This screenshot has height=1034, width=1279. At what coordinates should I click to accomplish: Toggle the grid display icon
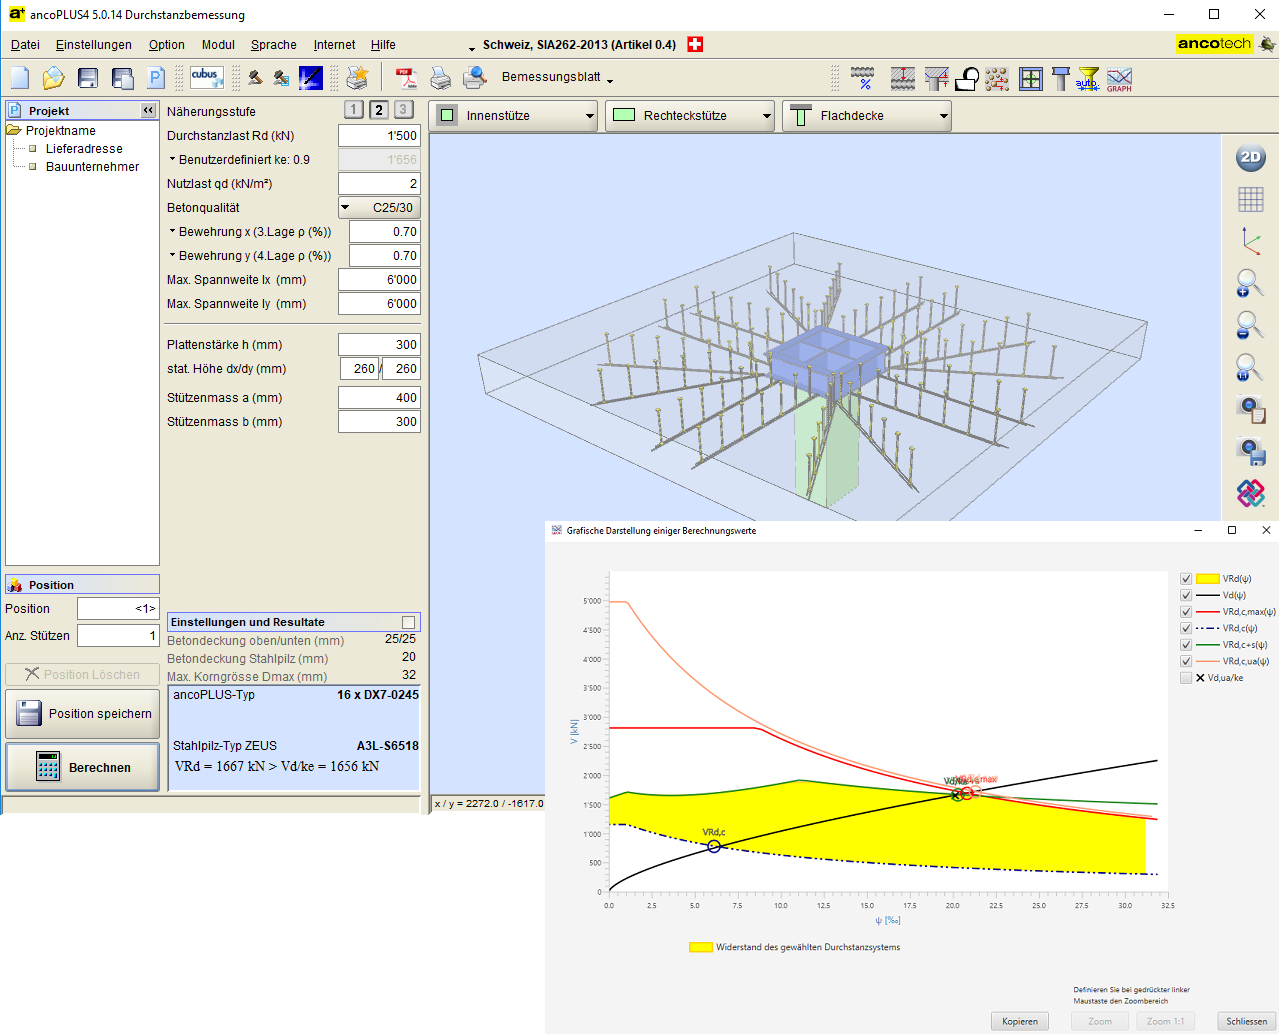pos(1250,199)
